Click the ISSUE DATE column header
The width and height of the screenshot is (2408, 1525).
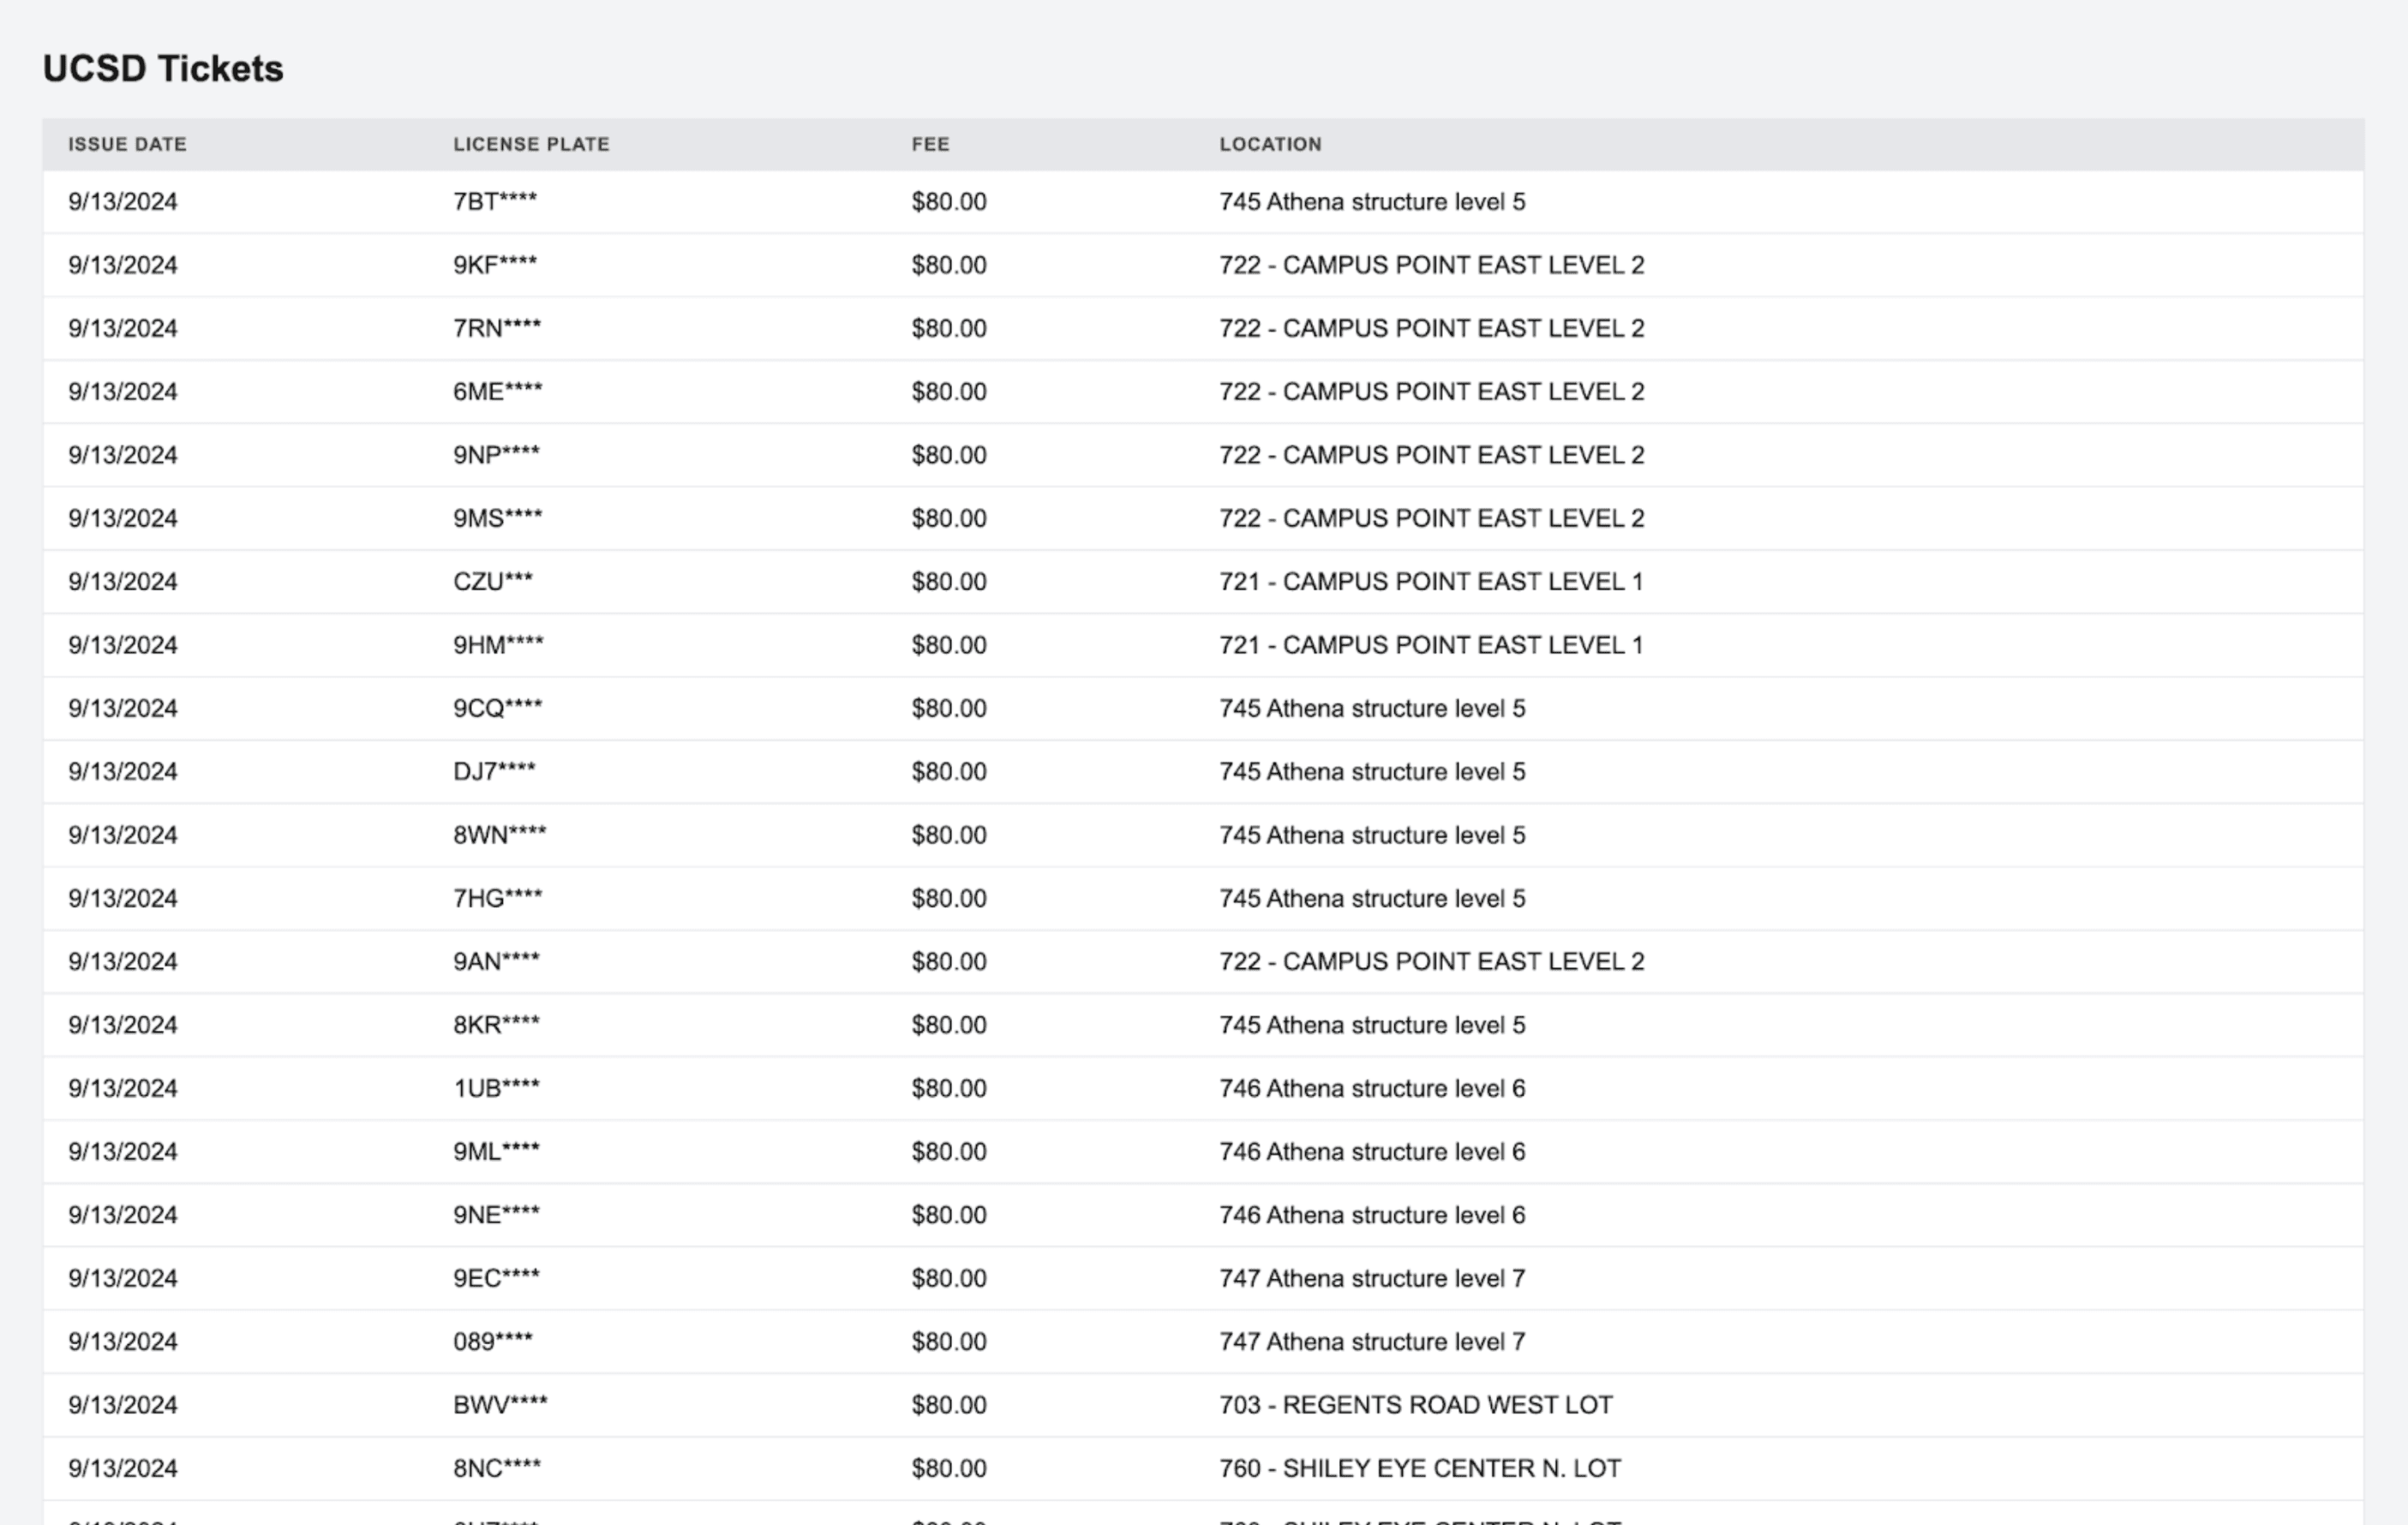(x=127, y=144)
